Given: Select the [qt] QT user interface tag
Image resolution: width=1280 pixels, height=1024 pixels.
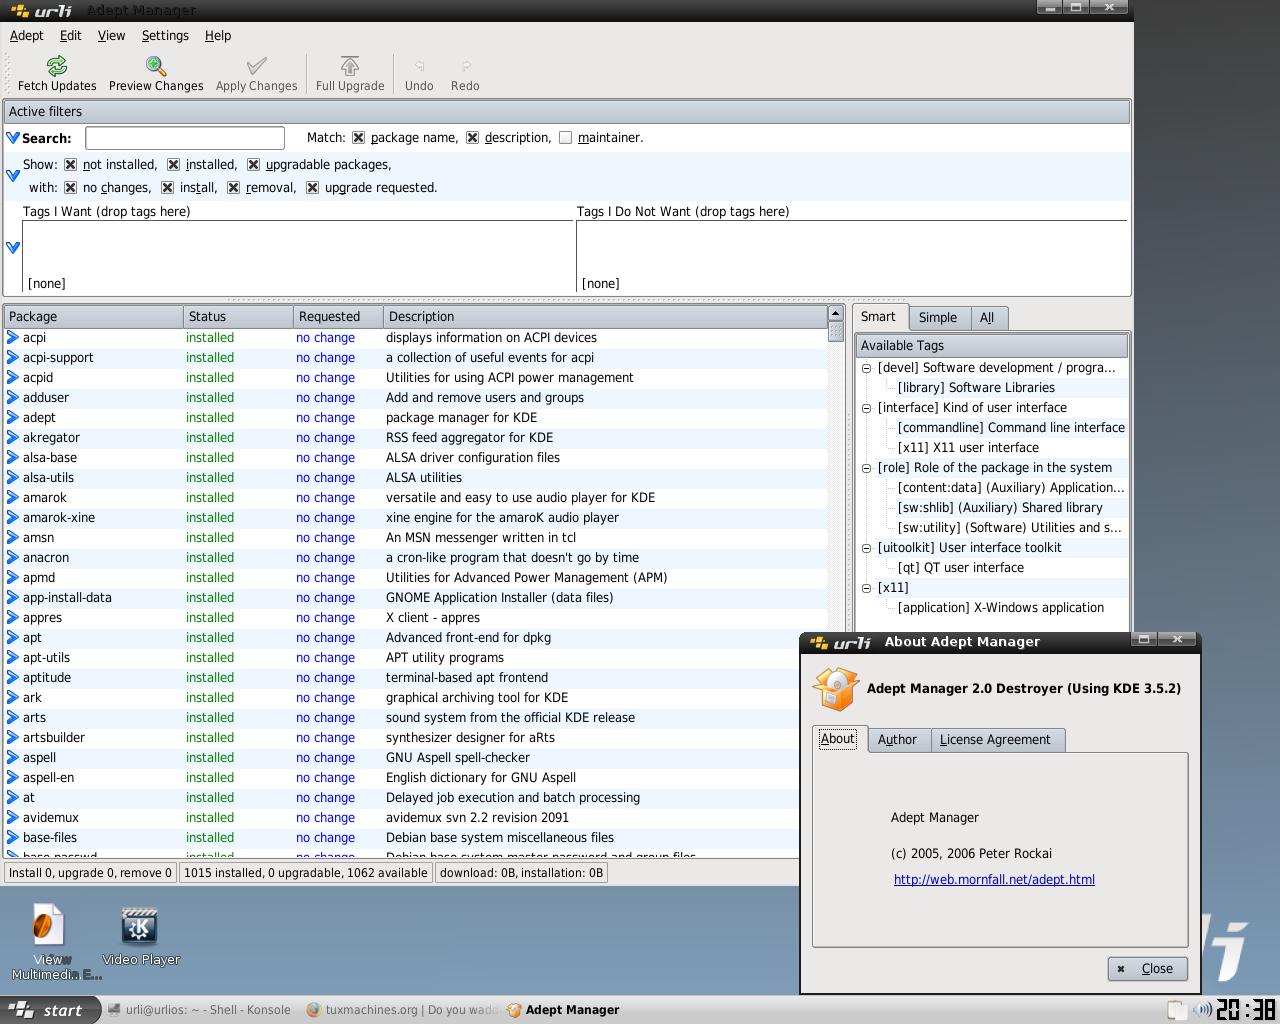Looking at the screenshot, I should tap(960, 568).
